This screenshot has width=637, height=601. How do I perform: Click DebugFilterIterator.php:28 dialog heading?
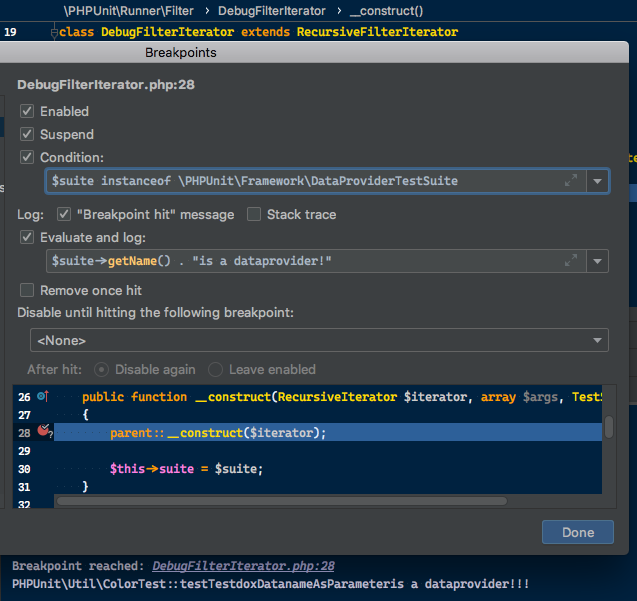pos(106,85)
